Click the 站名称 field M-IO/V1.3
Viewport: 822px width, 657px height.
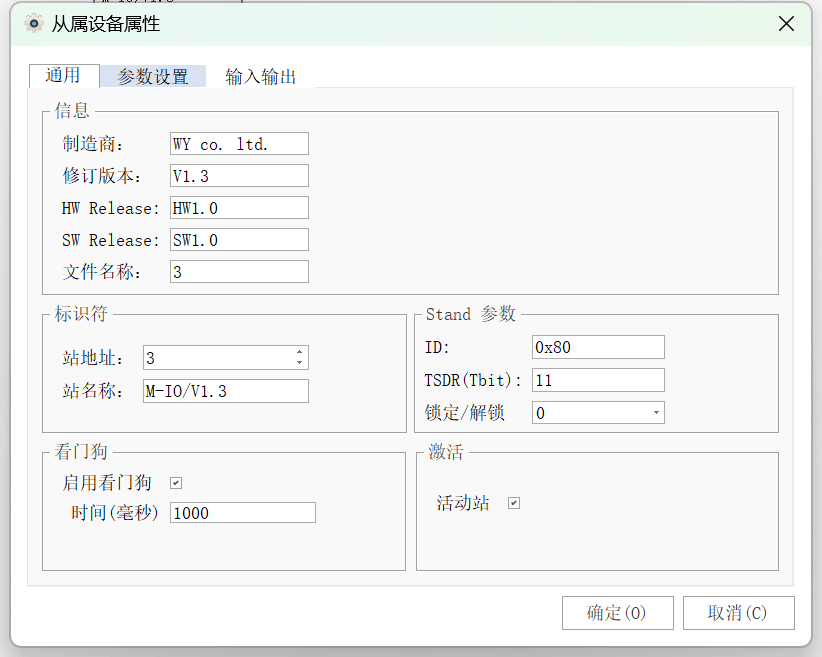tap(225, 391)
